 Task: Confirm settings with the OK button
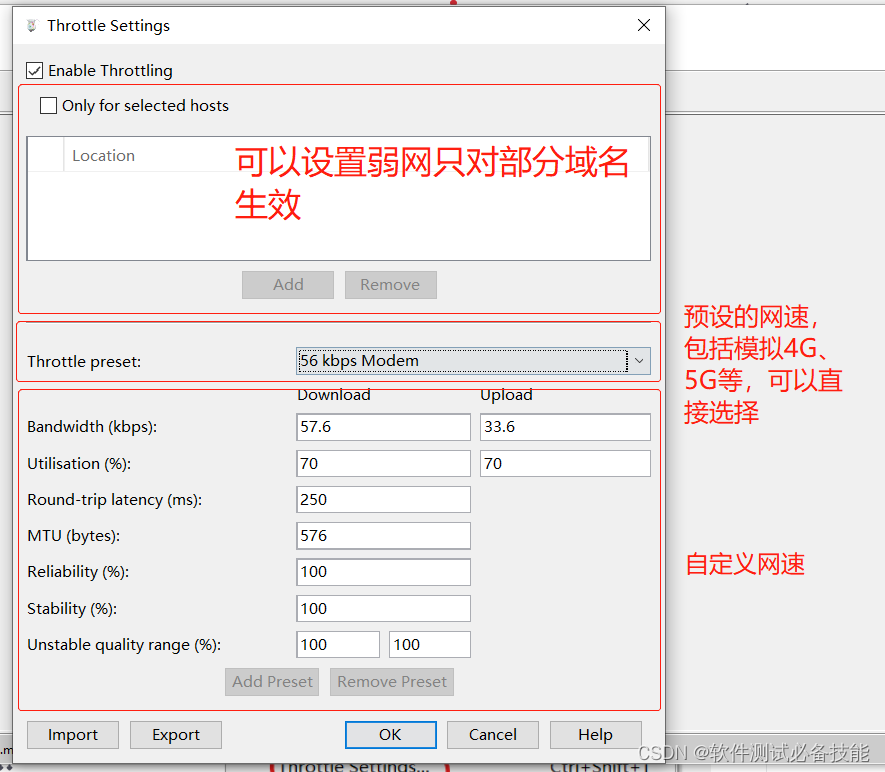(391, 735)
